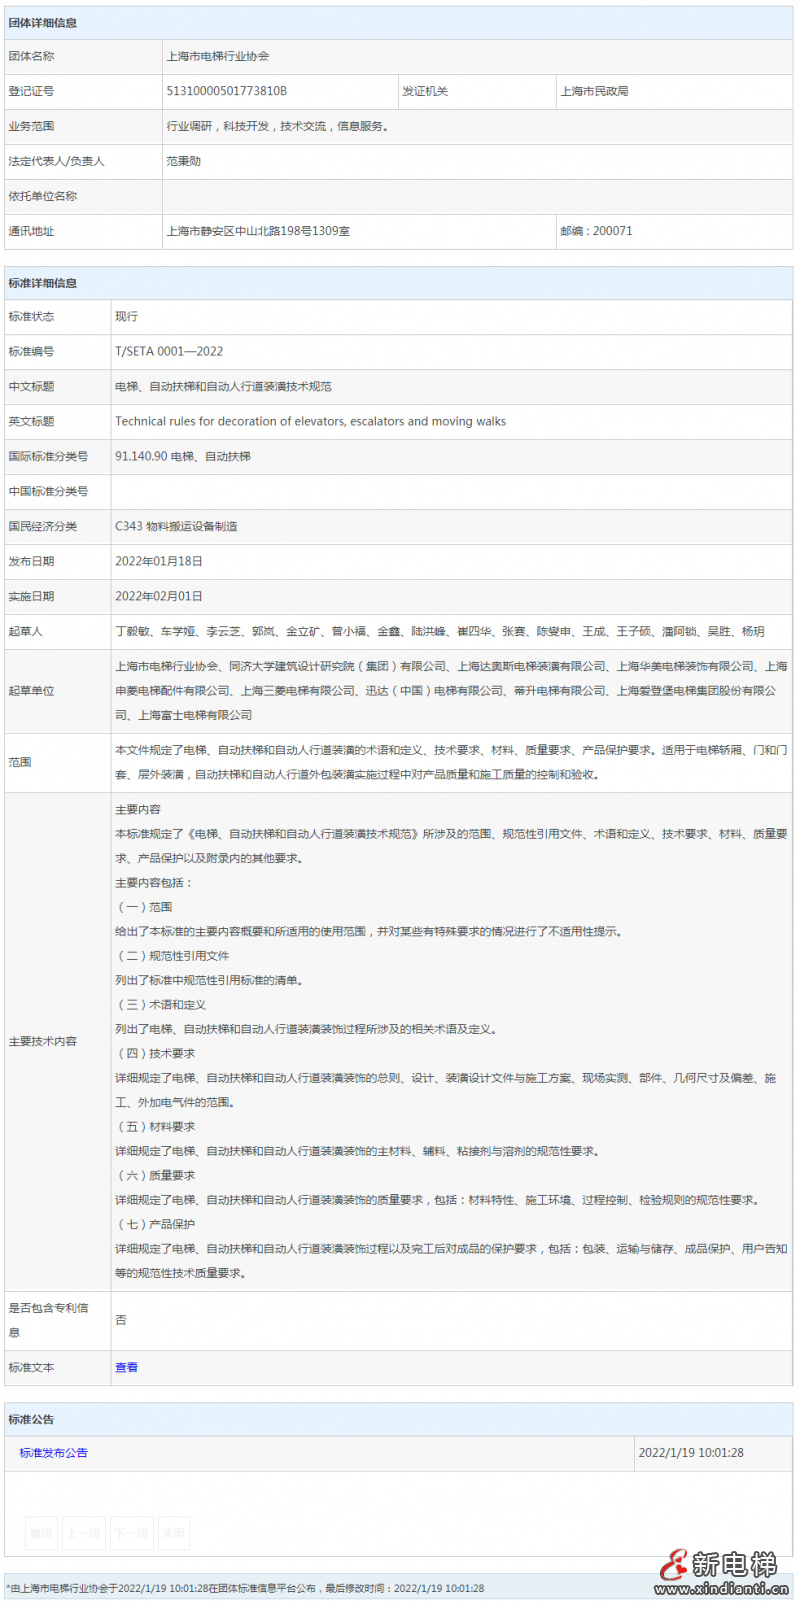This screenshot has width=800, height=1609.
Task: Click the implementation date 2022年02月01日
Action: [x=158, y=596]
